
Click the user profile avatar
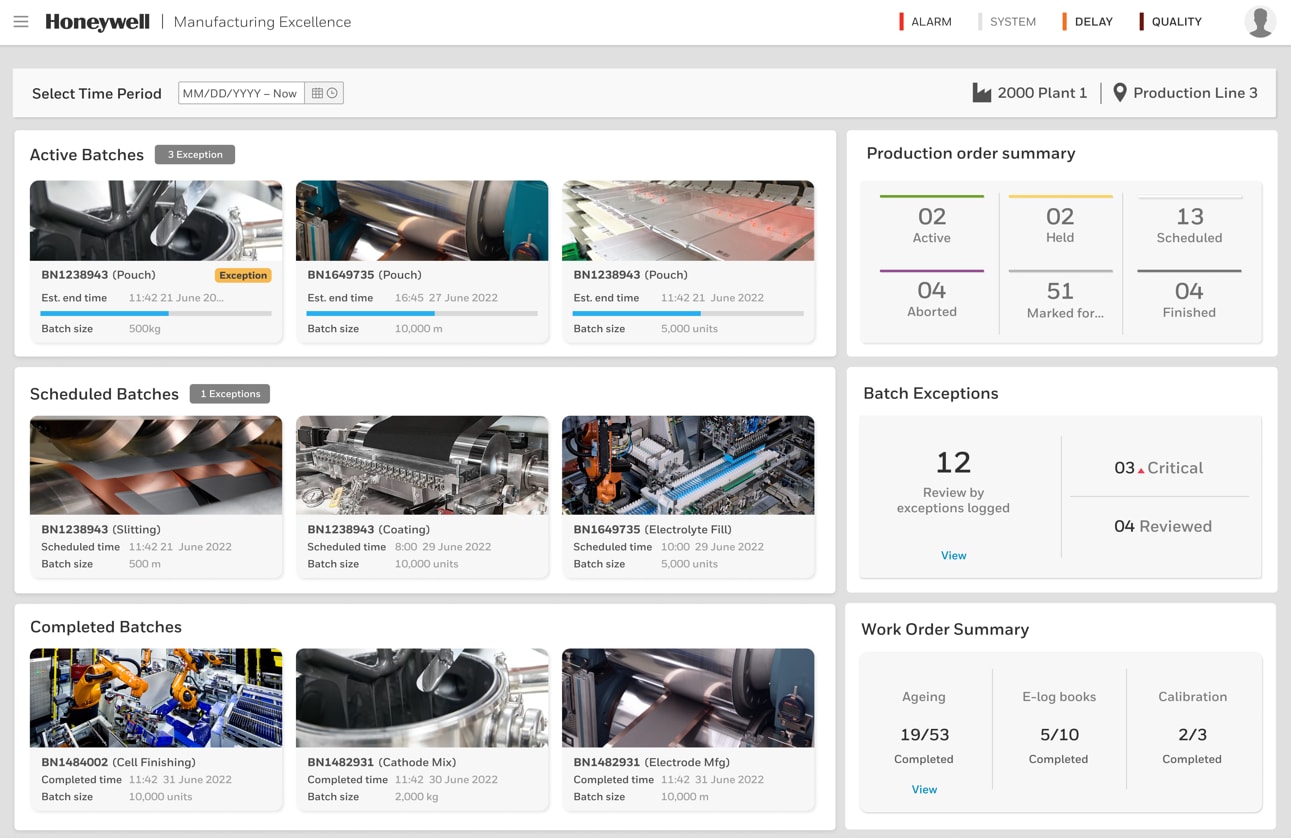point(1259,22)
